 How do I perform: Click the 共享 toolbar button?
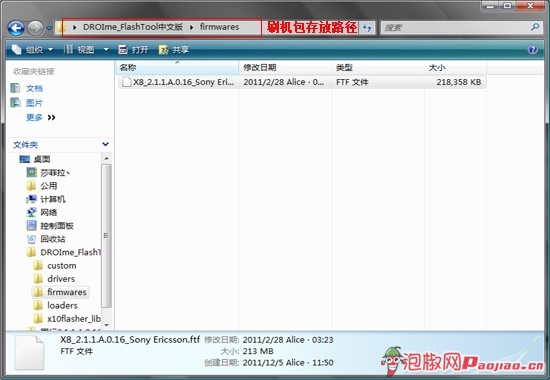tap(174, 50)
